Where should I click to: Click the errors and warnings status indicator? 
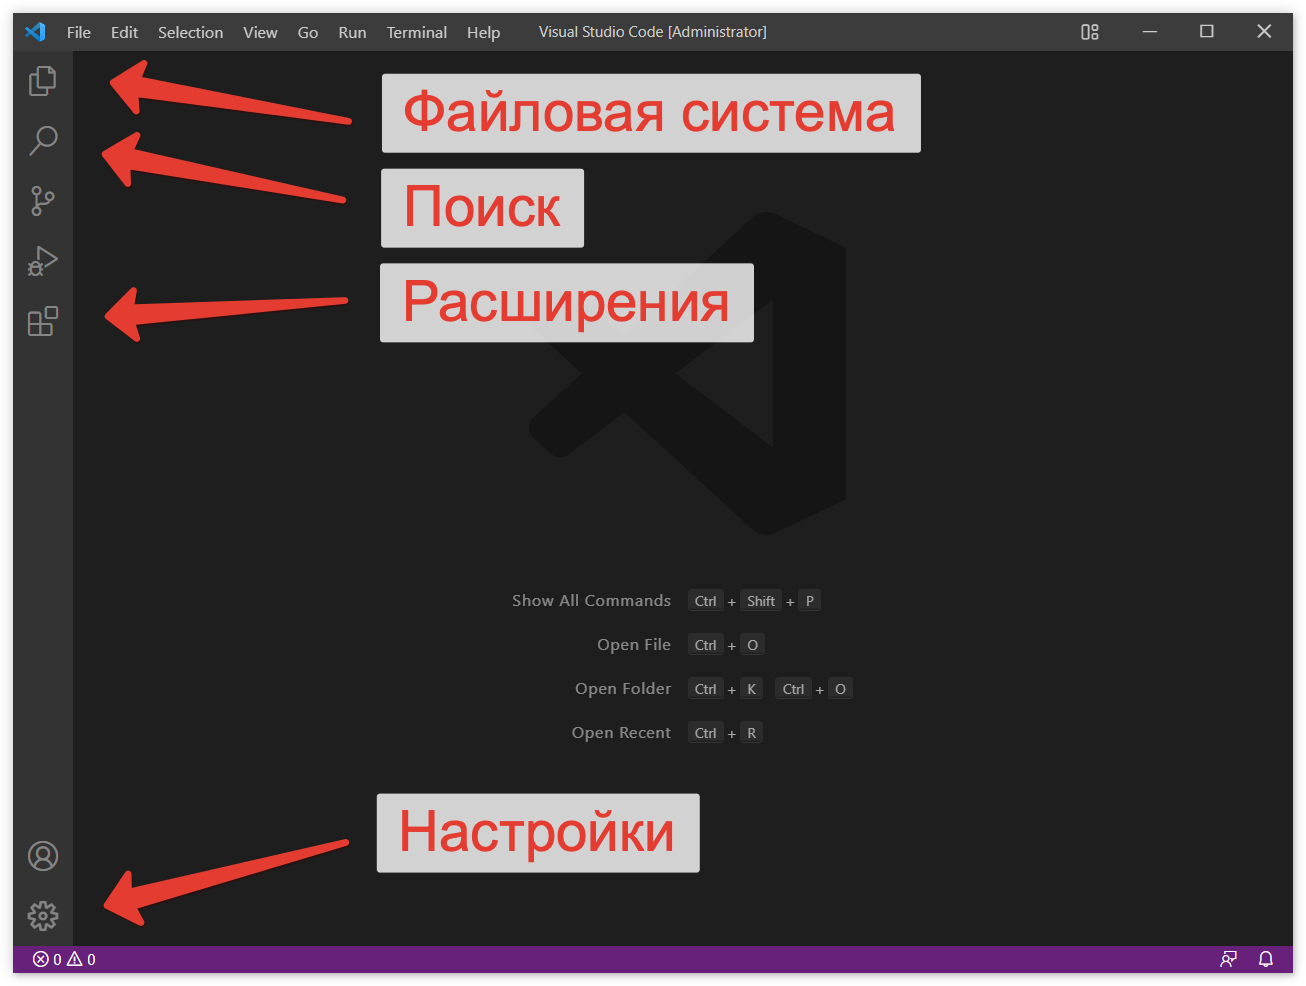tap(62, 959)
